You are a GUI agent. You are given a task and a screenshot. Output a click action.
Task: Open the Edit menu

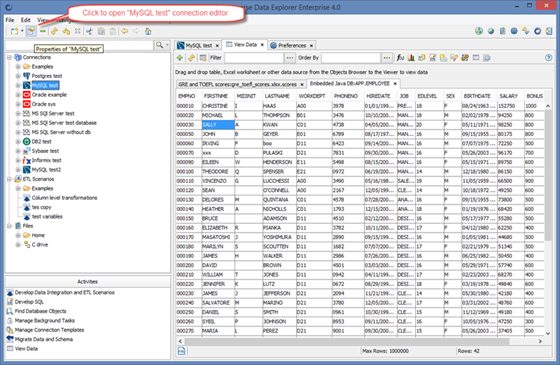click(25, 20)
